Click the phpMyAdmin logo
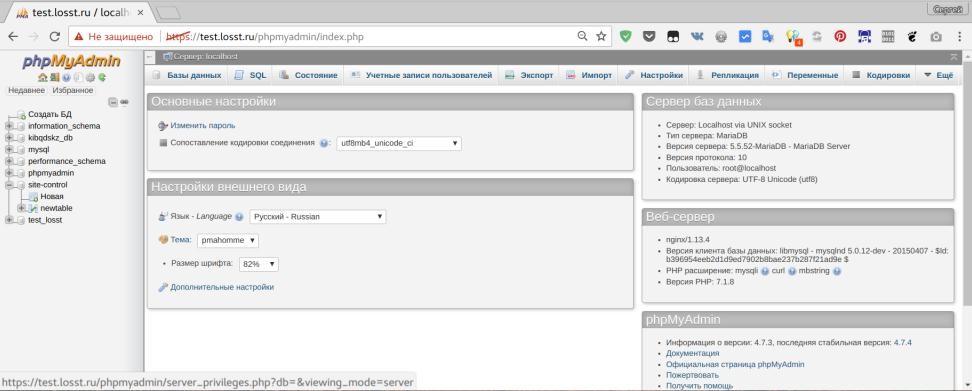 [71, 61]
